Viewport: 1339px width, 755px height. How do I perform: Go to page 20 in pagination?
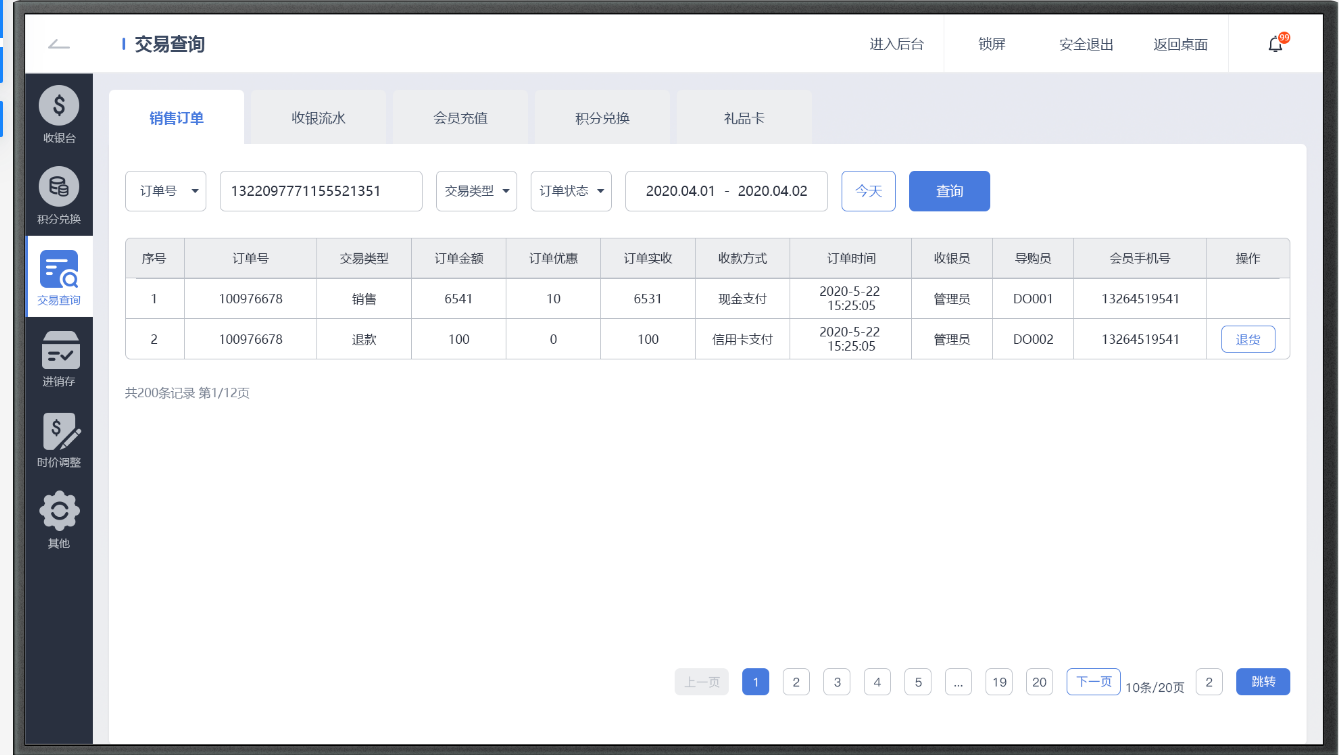click(x=1040, y=682)
